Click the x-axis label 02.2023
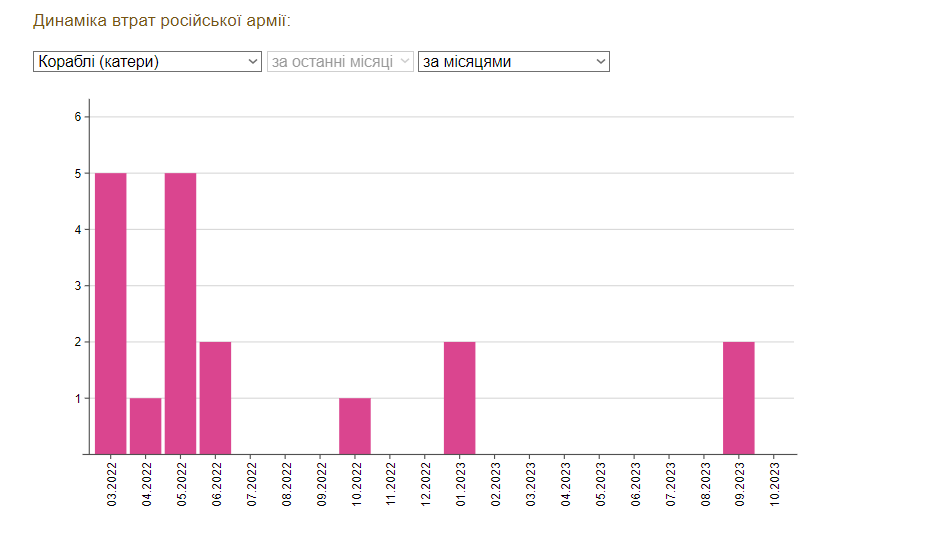Screen dimensions: 929x545 (x=496, y=485)
